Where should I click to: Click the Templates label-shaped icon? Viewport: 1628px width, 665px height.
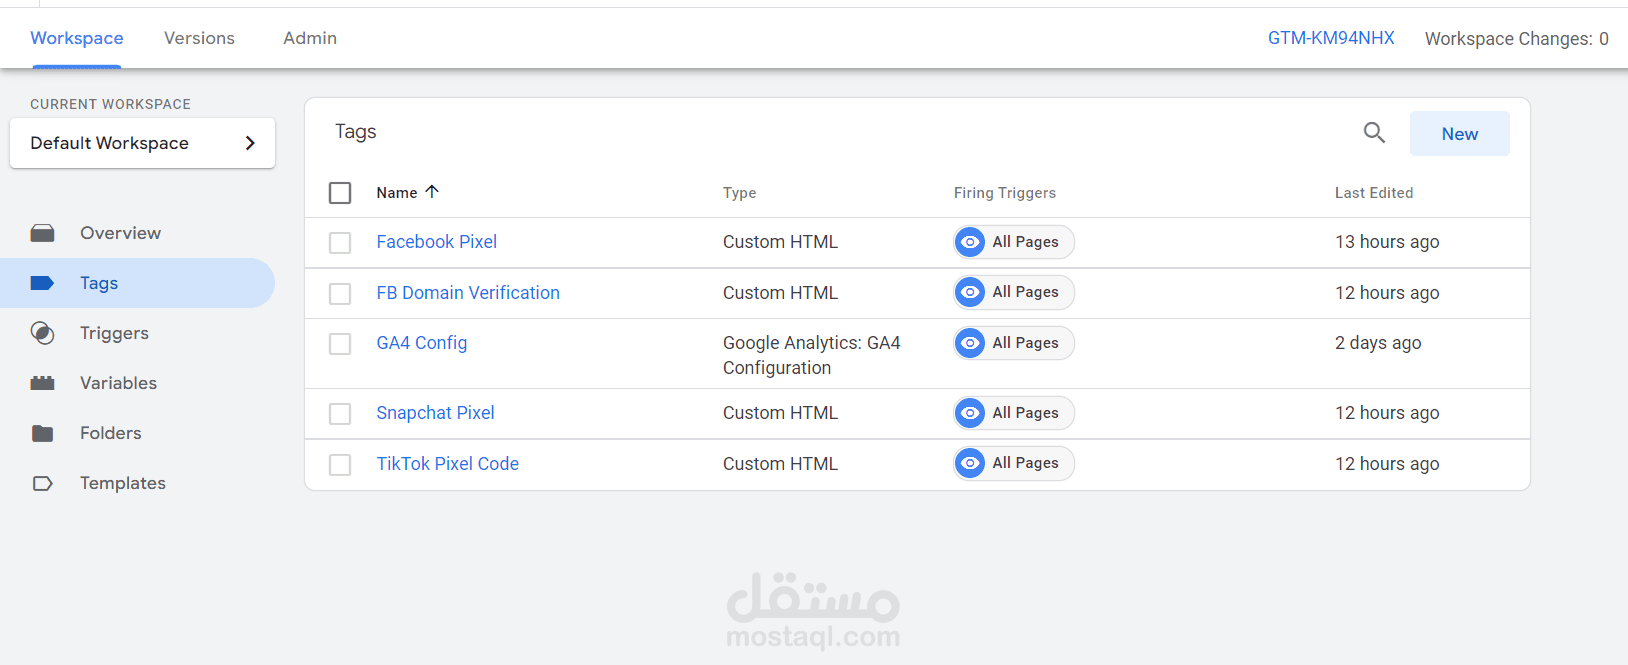coord(43,483)
